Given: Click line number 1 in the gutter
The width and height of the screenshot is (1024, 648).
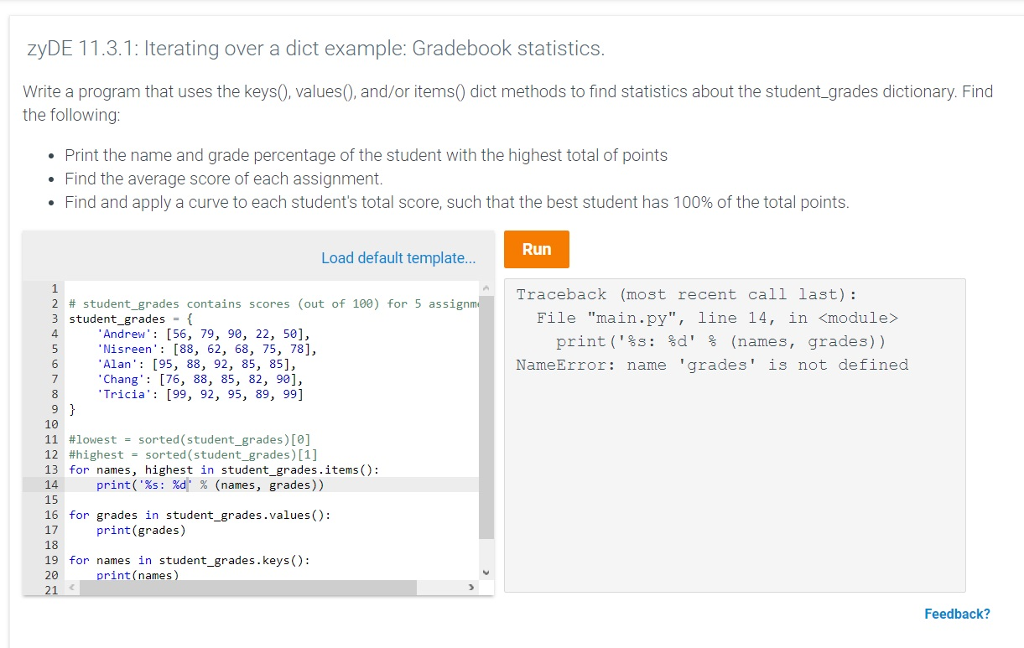Looking at the screenshot, I should (53, 288).
